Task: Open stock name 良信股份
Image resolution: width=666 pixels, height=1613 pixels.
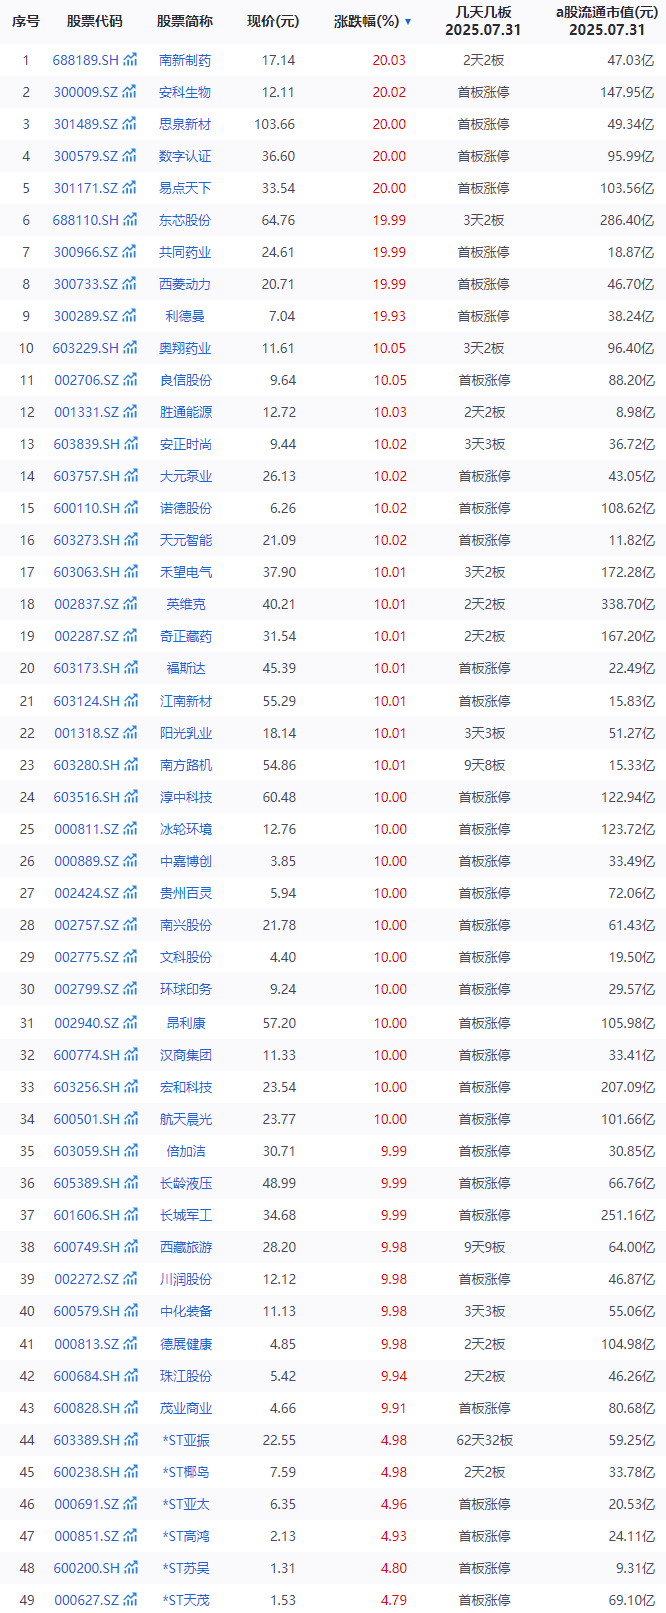Action: [185, 380]
